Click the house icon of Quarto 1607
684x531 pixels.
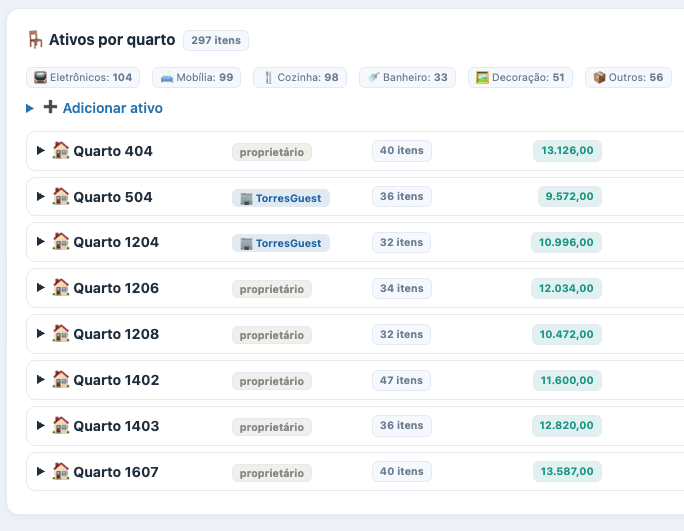point(61,472)
